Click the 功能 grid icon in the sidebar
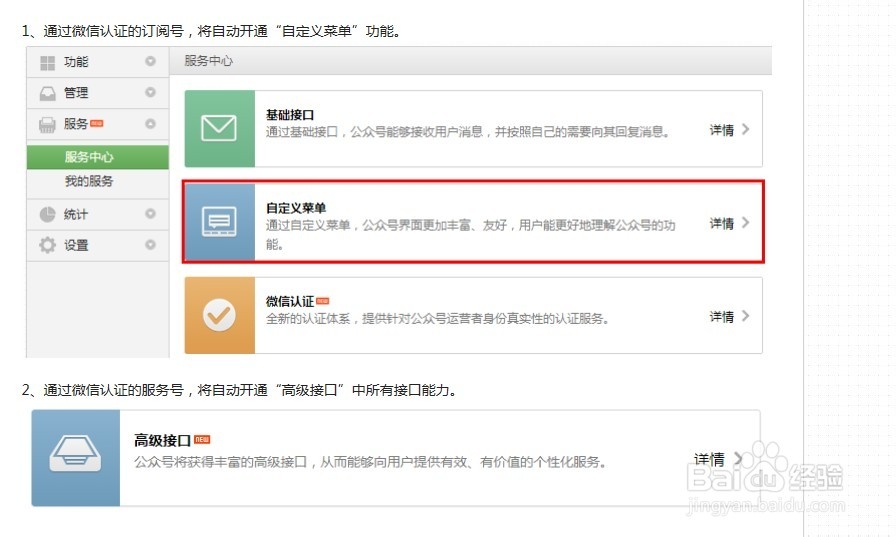This screenshot has height=537, width=896. [47, 62]
